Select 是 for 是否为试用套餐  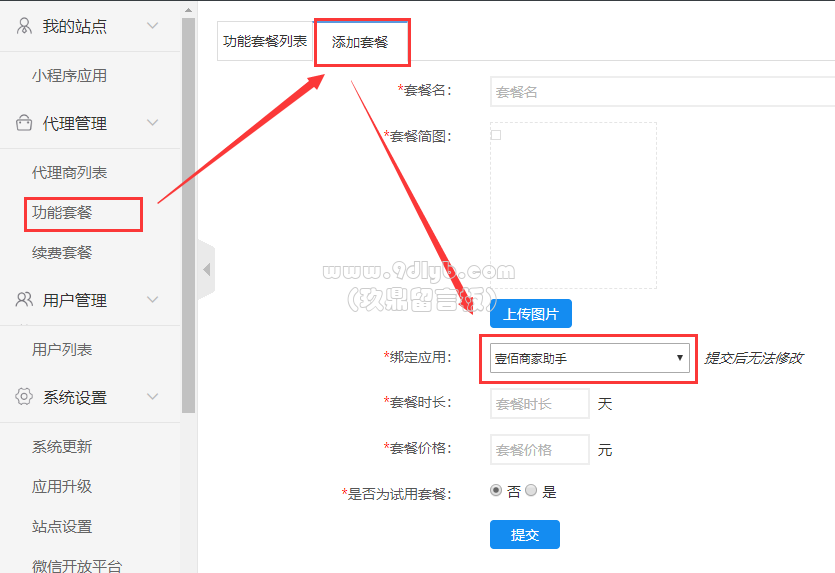pos(531,490)
